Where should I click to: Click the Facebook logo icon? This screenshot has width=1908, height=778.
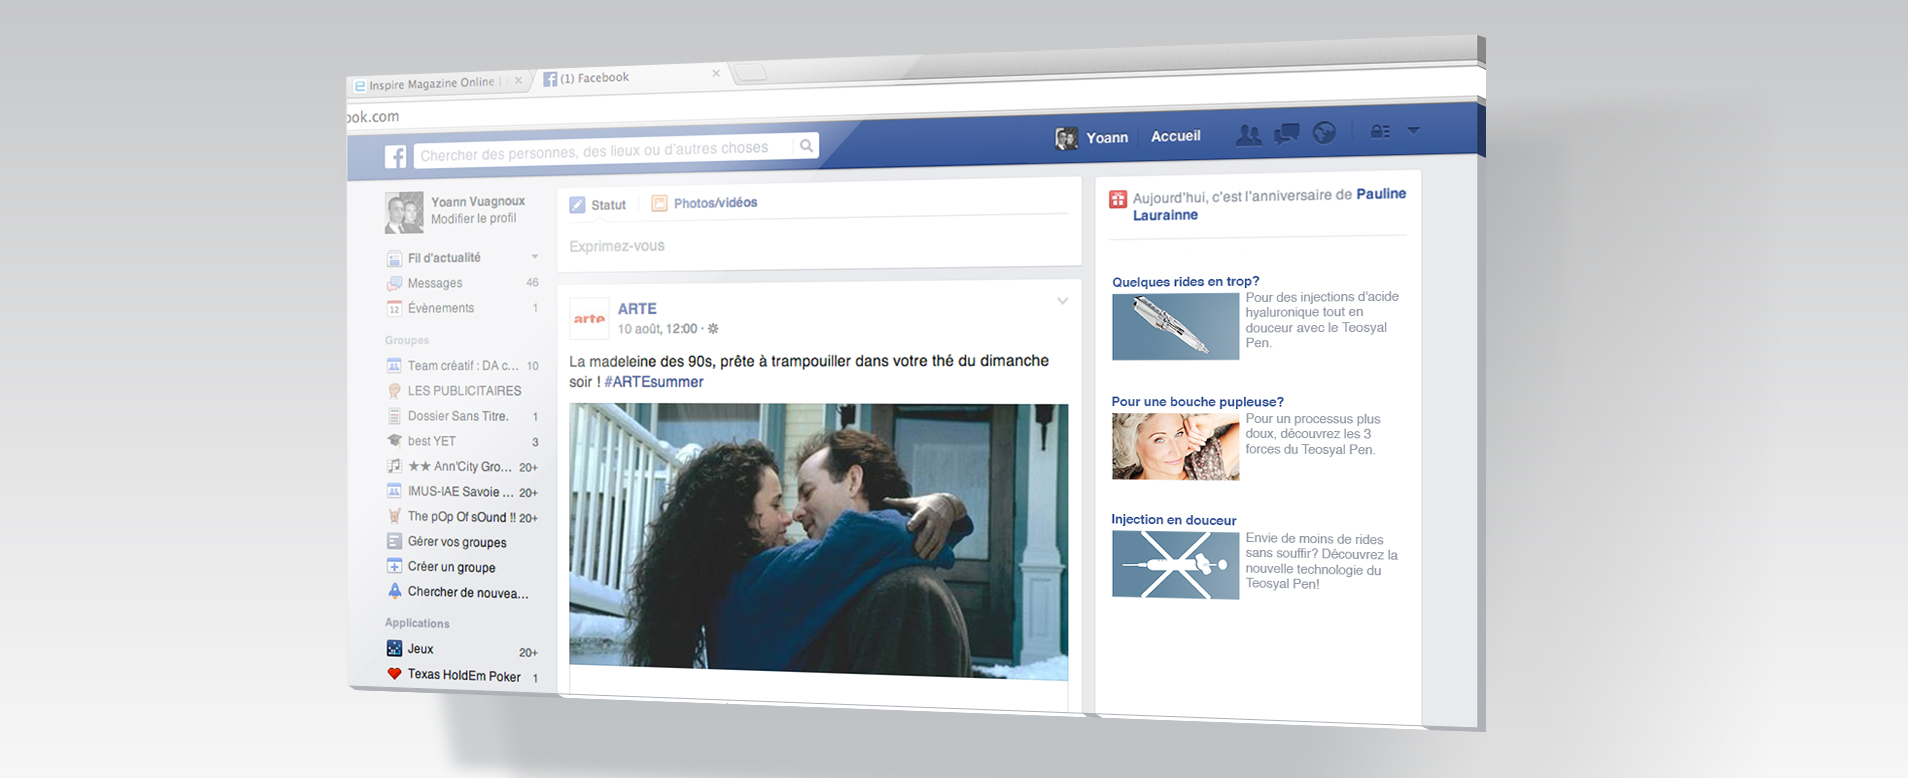point(396,157)
